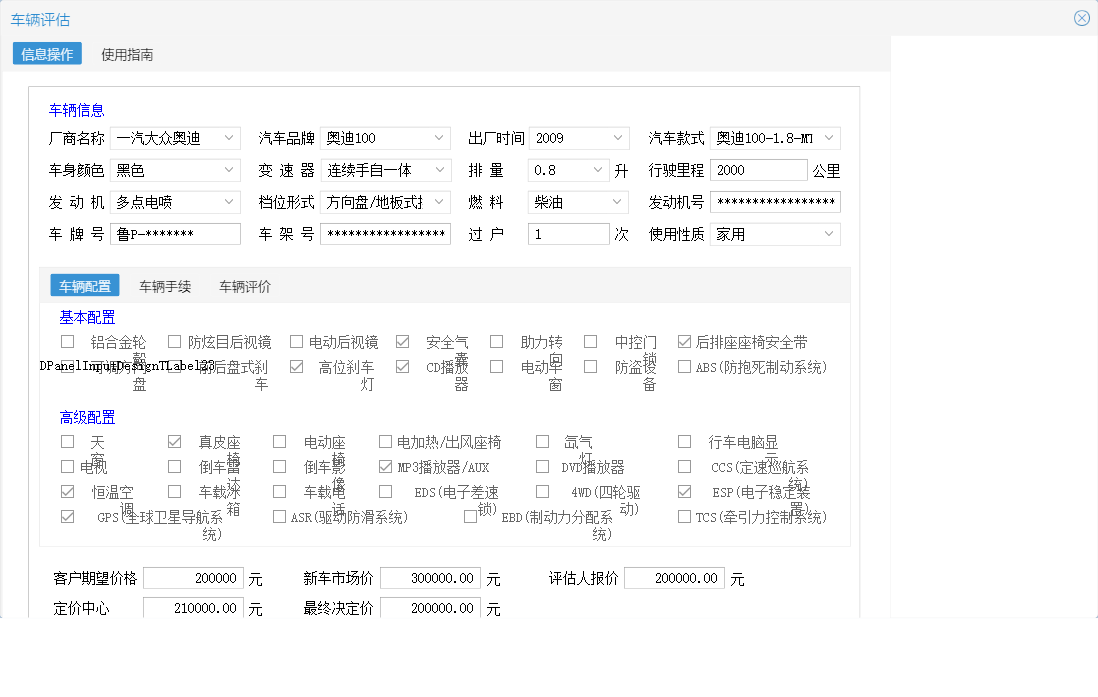Switch to the 车辆手续 tab
The image size is (1098, 697).
point(164,285)
